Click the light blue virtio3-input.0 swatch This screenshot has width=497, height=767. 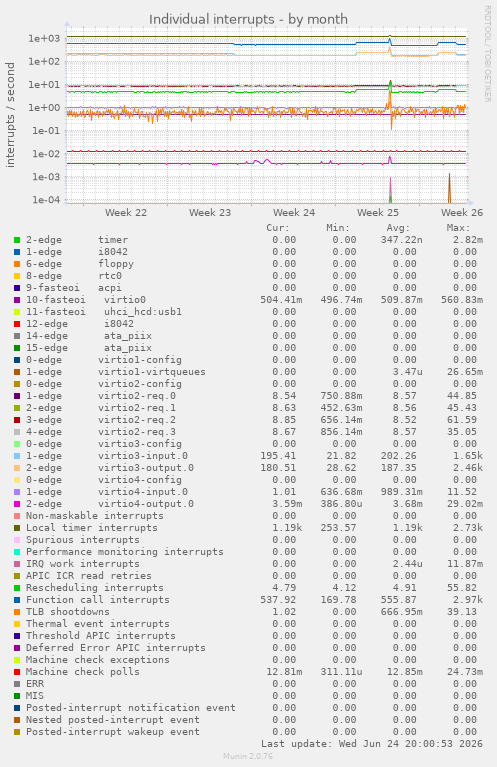17,456
